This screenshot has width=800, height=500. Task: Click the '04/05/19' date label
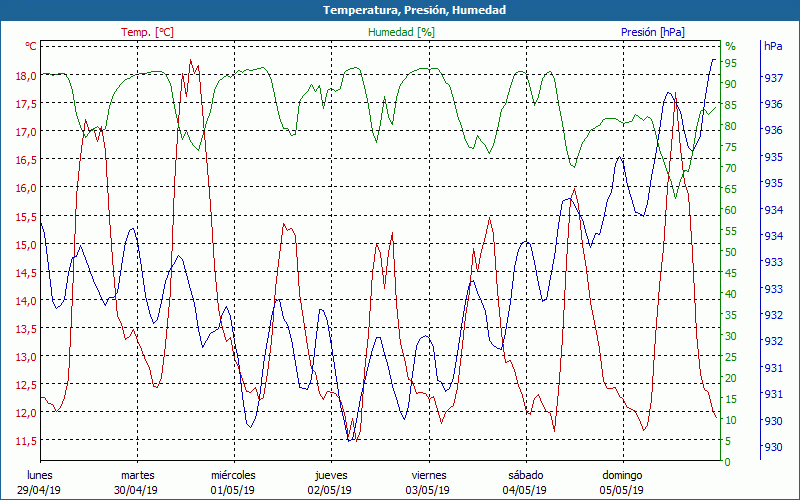[524, 490]
